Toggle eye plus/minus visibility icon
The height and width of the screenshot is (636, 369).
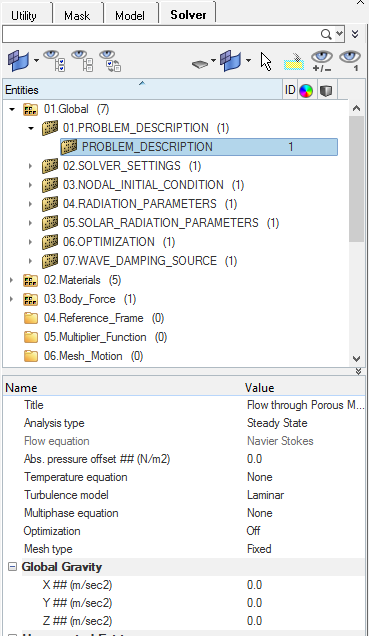click(322, 61)
